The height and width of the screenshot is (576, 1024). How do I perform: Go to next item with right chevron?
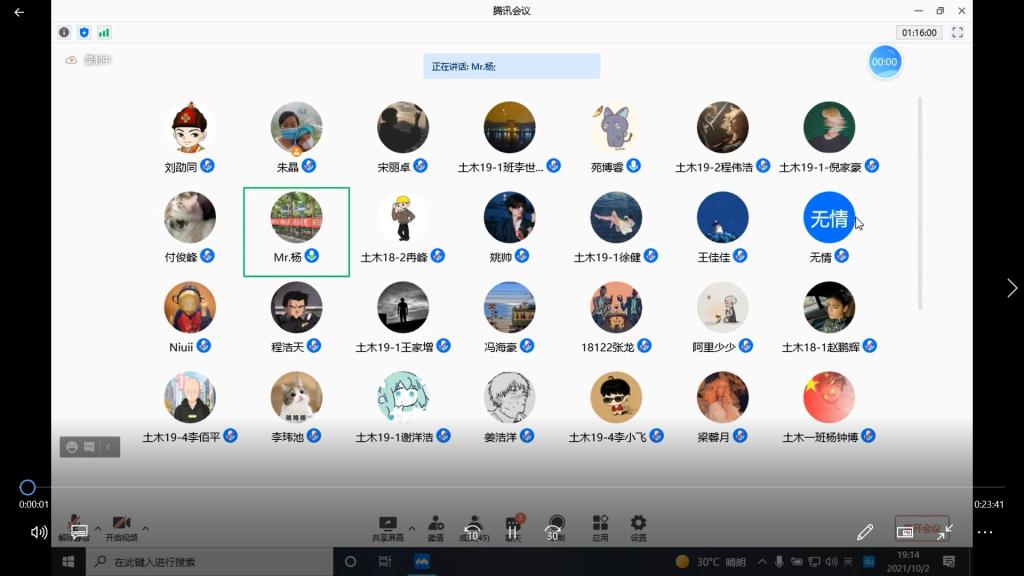coord(1011,288)
